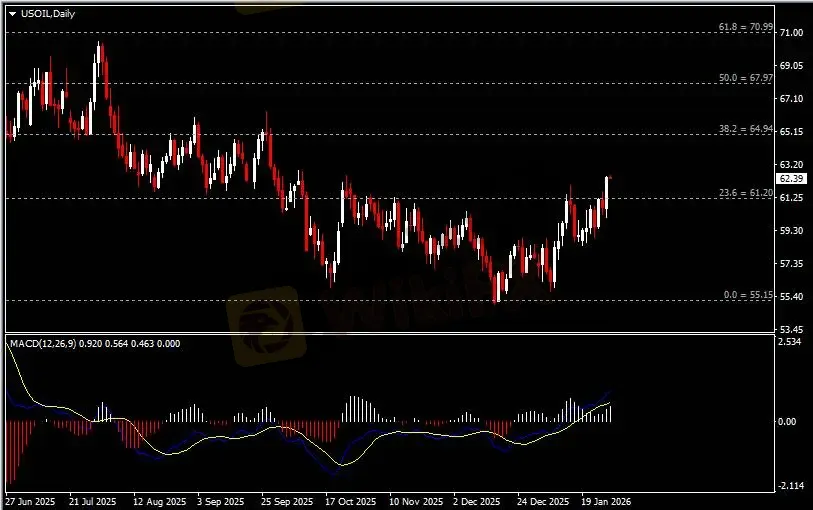Click the 59.30 price axis value
This screenshot has width=813, height=510.
(791, 231)
